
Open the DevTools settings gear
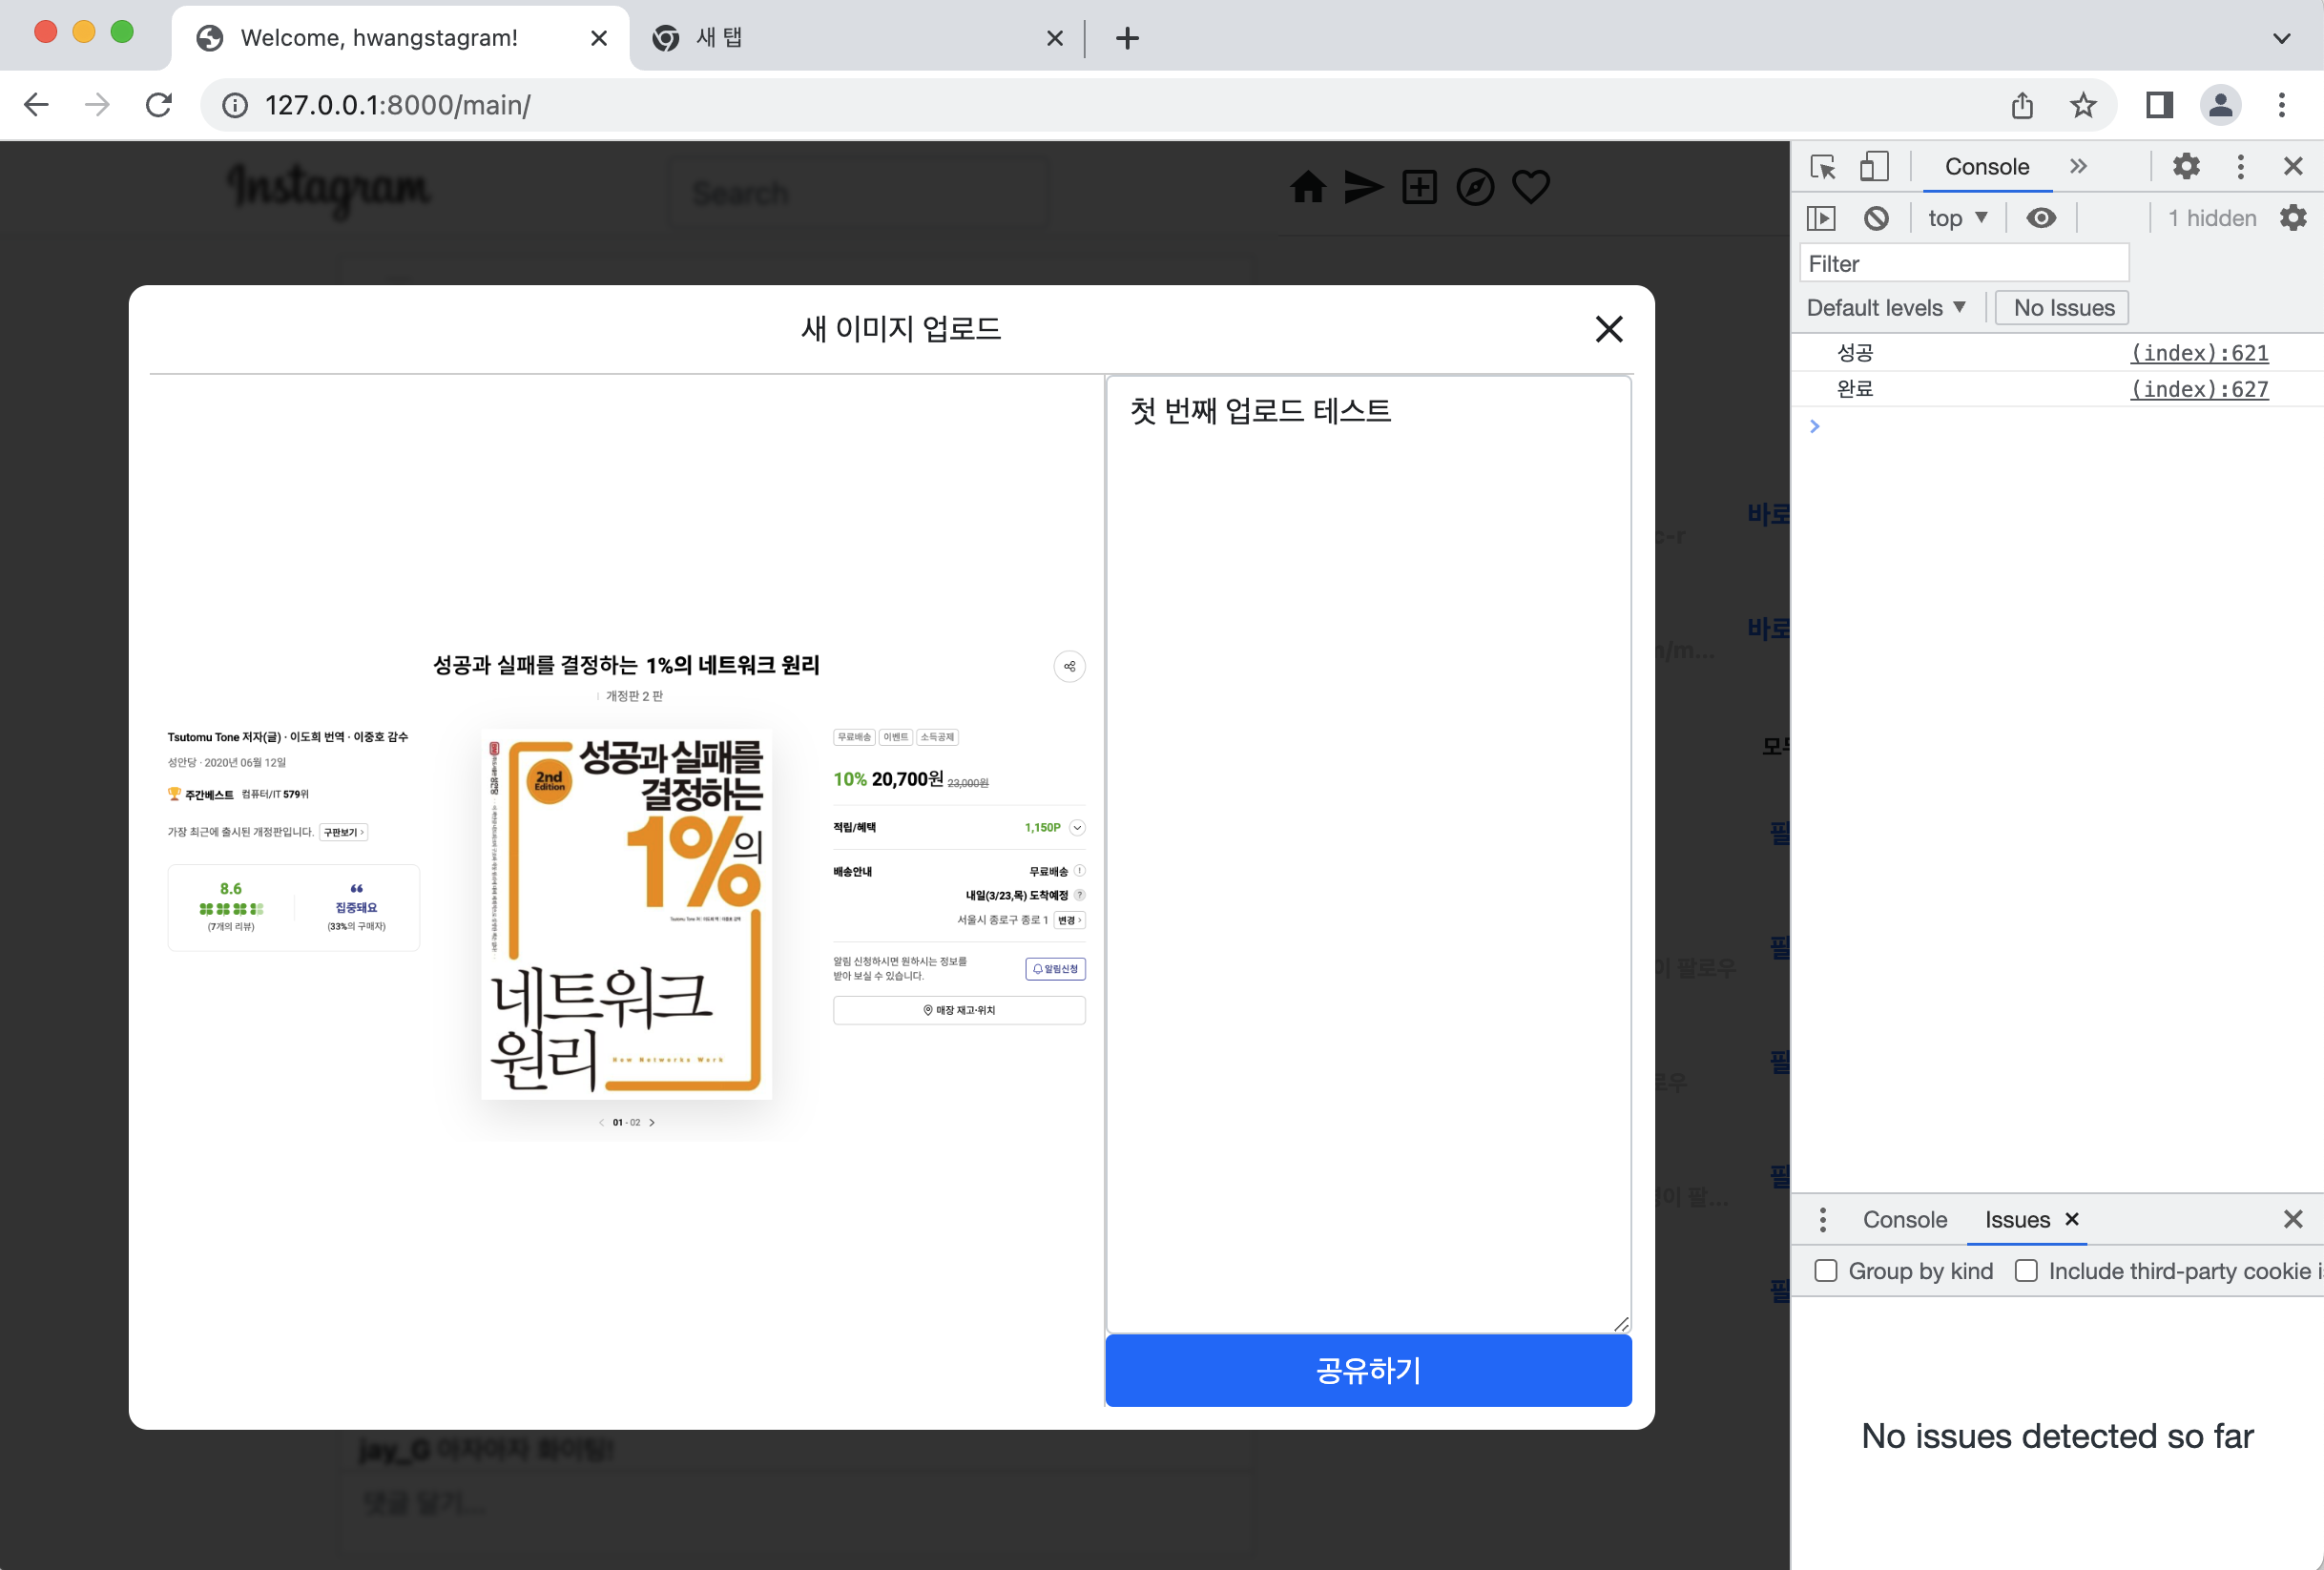(x=2186, y=166)
